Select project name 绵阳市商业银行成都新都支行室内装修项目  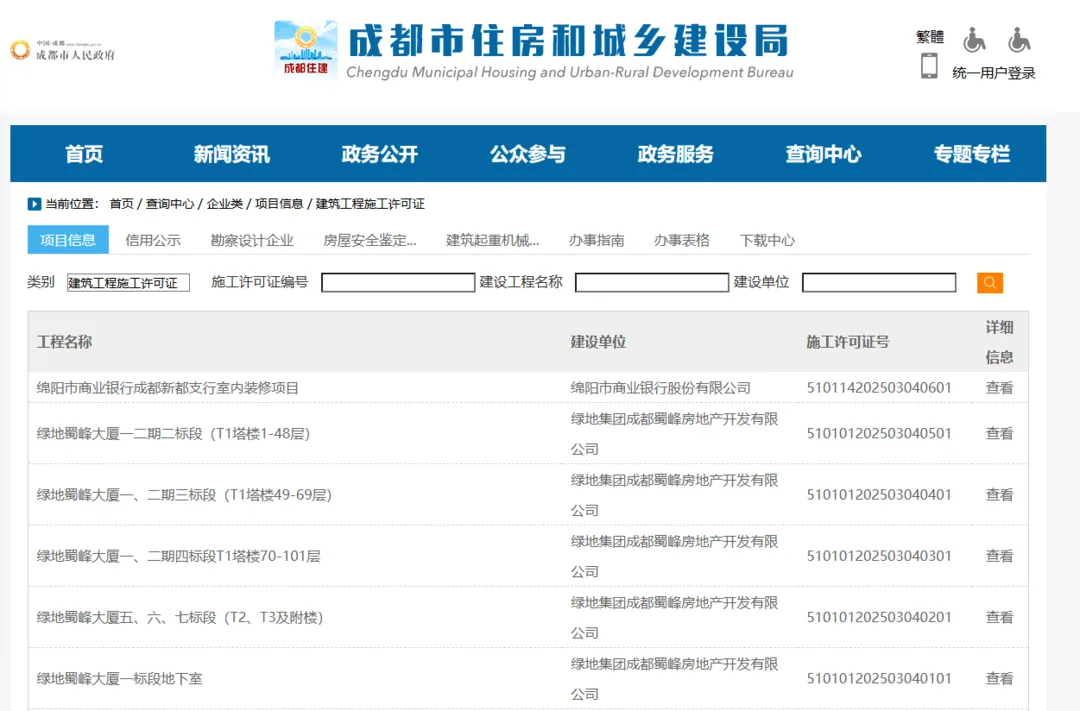tap(167, 388)
